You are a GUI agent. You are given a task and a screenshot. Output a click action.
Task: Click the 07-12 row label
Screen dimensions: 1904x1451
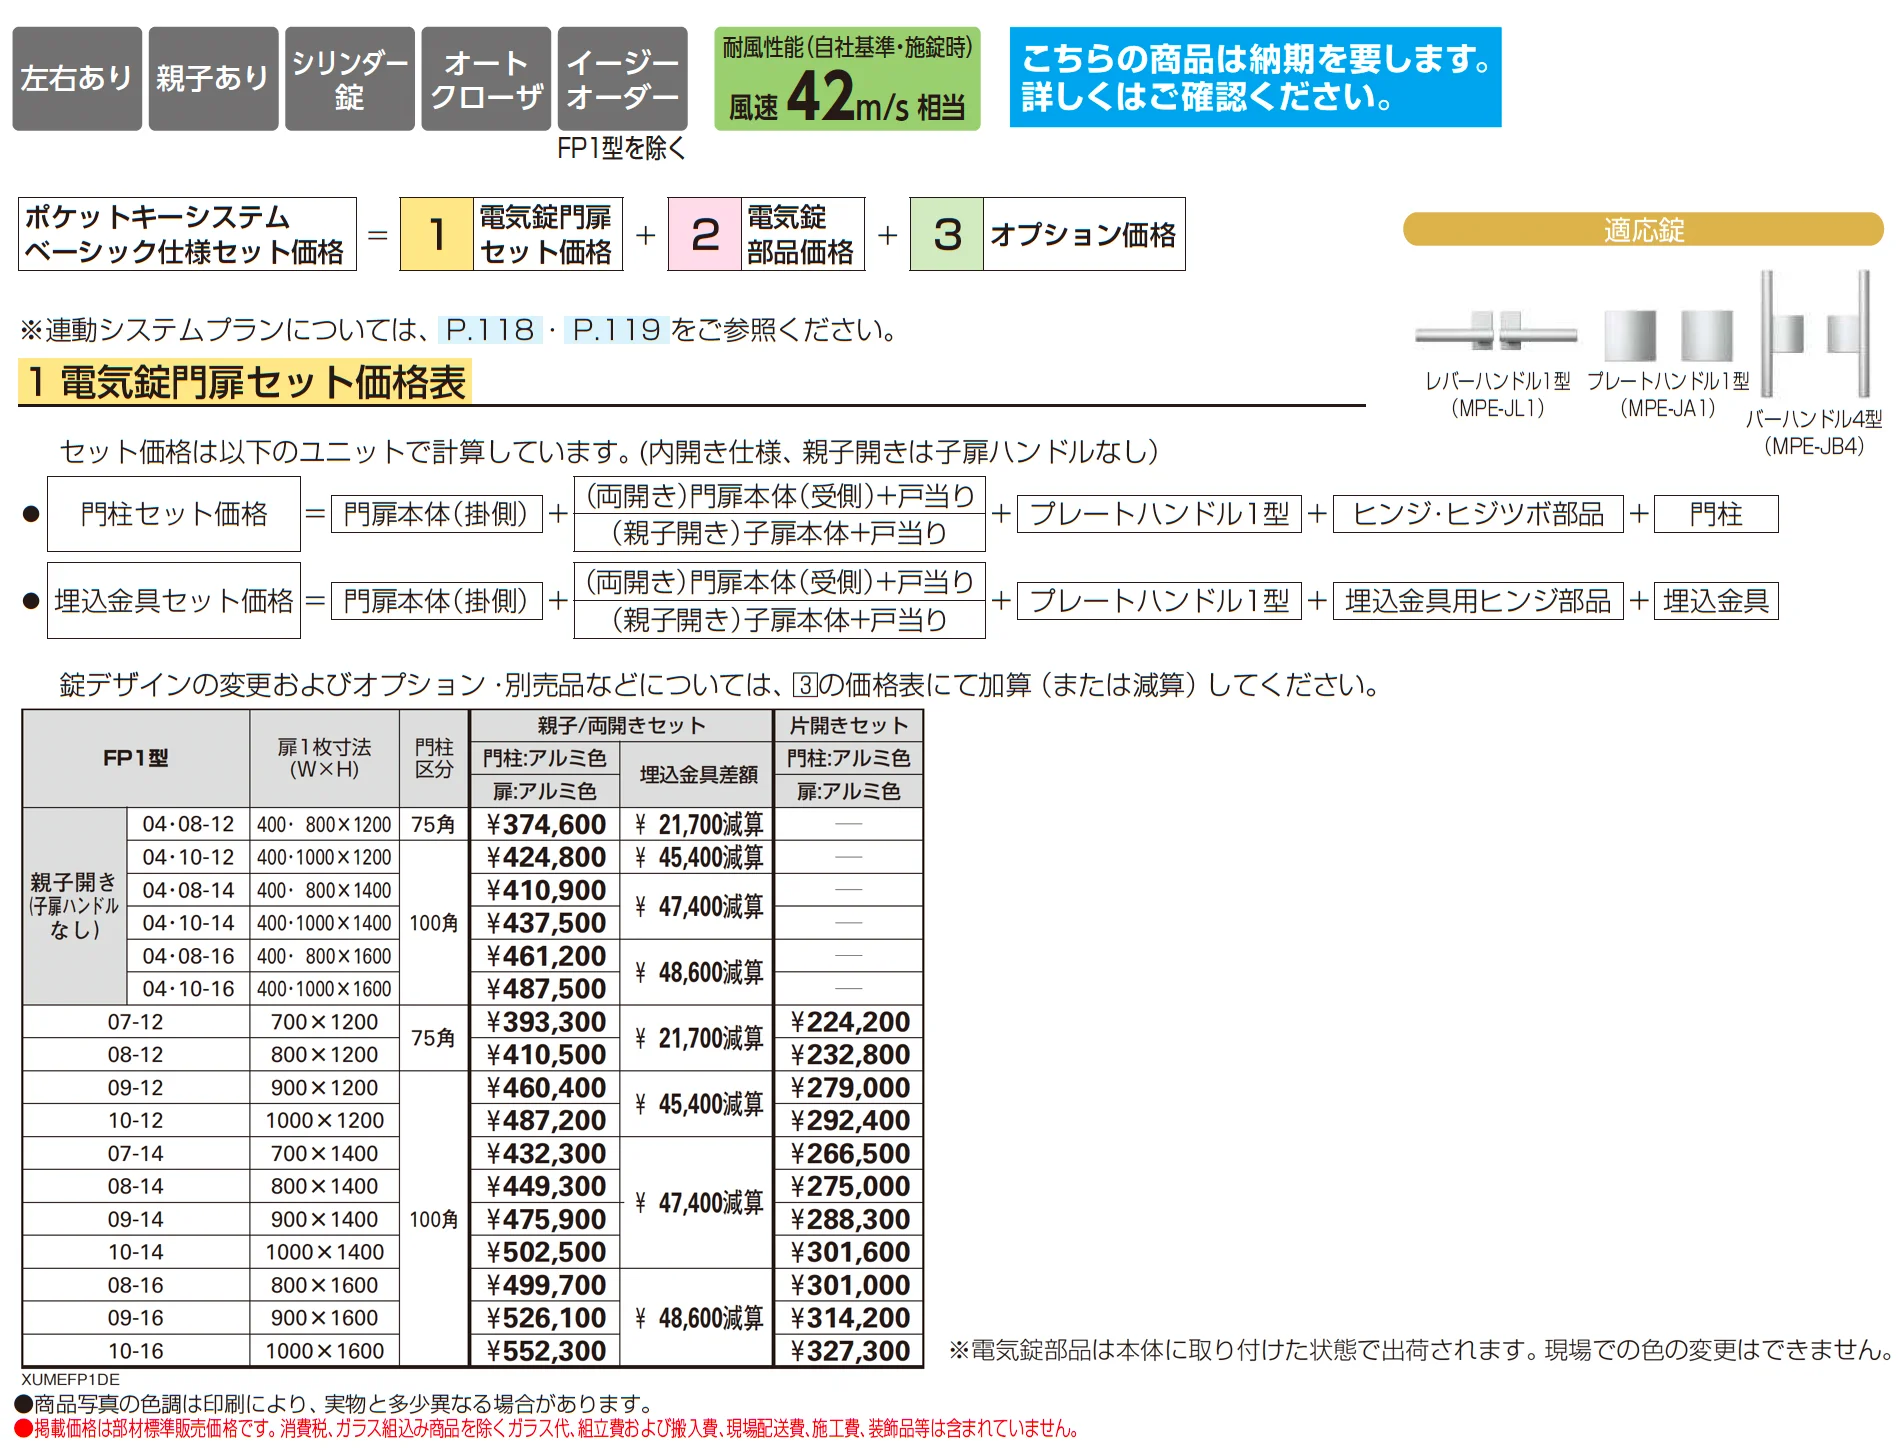(x=136, y=1022)
